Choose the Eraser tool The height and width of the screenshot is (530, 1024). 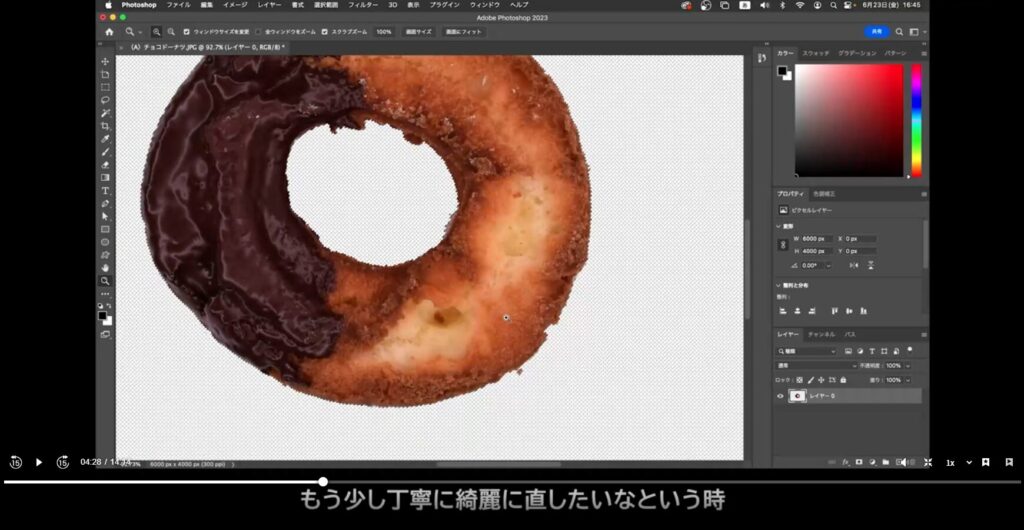(x=105, y=165)
